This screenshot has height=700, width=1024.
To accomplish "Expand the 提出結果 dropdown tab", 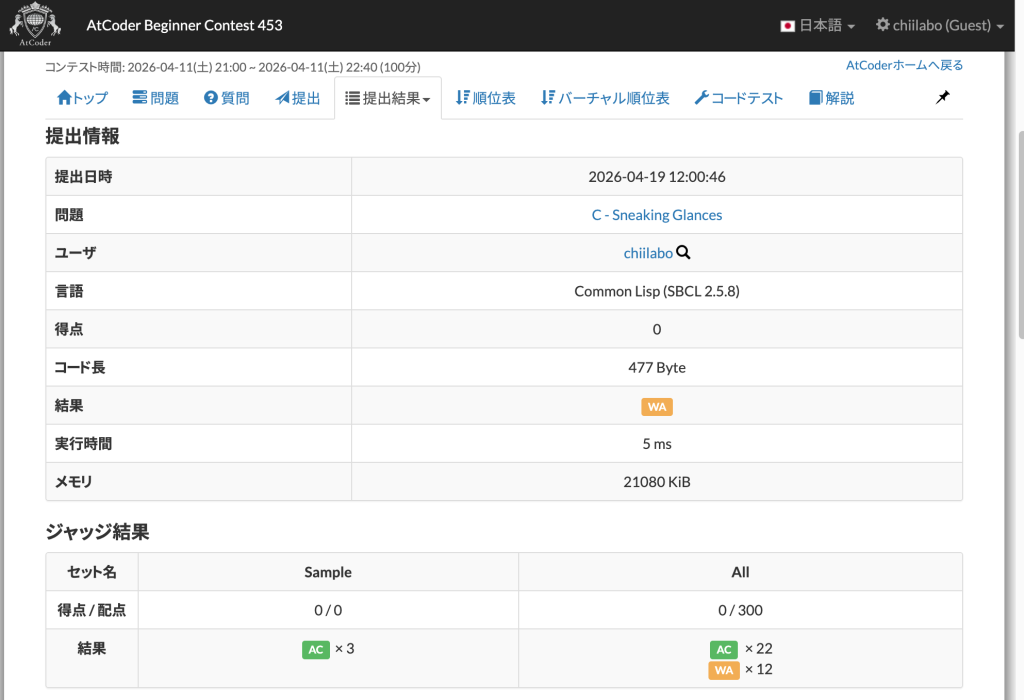I will pos(387,98).
